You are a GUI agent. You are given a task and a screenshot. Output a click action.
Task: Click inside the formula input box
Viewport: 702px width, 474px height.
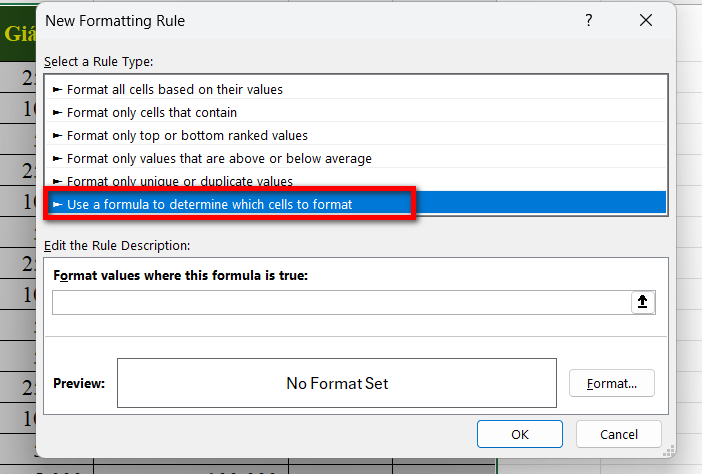[x=340, y=302]
